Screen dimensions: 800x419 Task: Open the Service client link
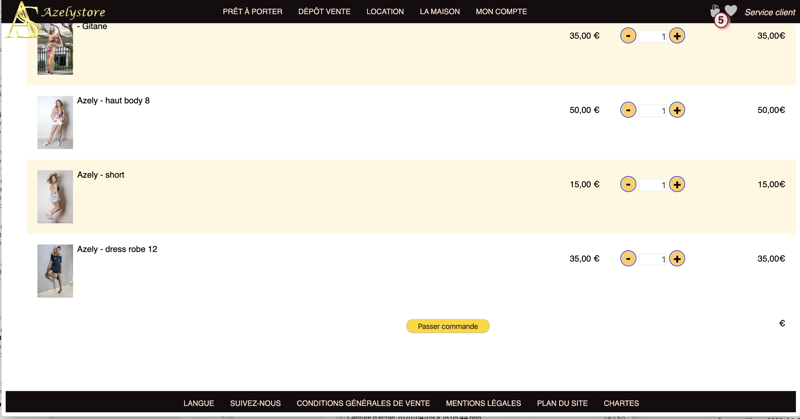[770, 13]
